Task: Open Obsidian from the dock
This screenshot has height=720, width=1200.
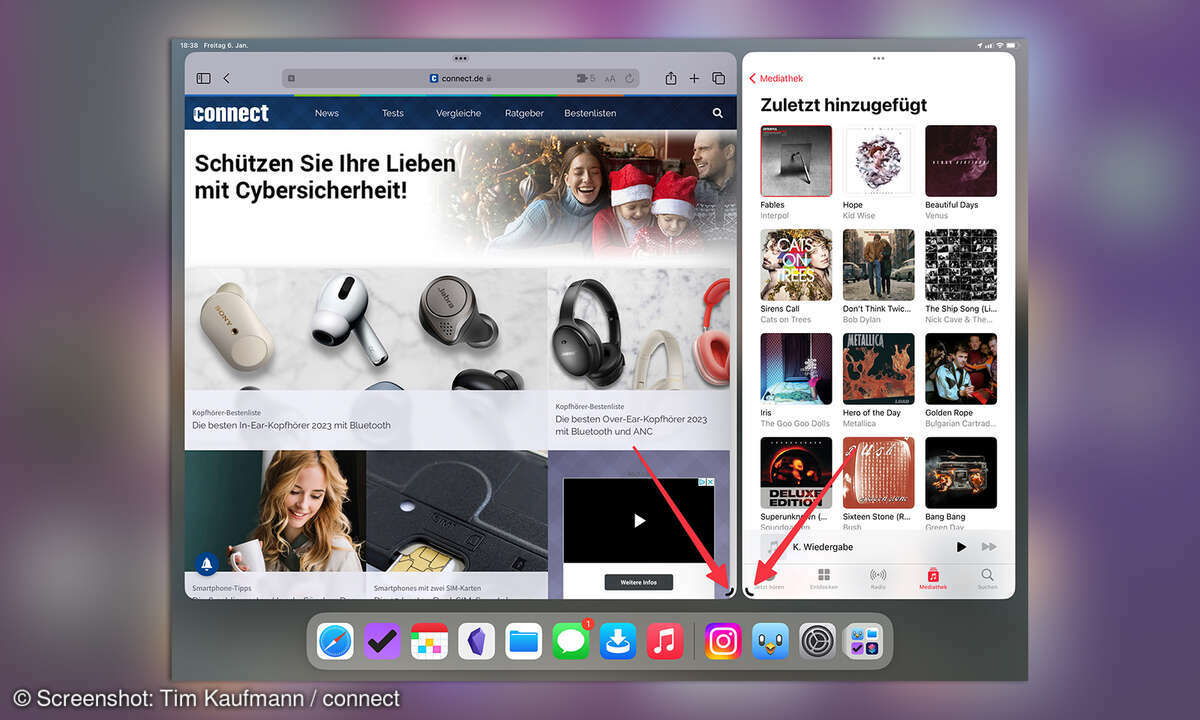Action: [476, 640]
